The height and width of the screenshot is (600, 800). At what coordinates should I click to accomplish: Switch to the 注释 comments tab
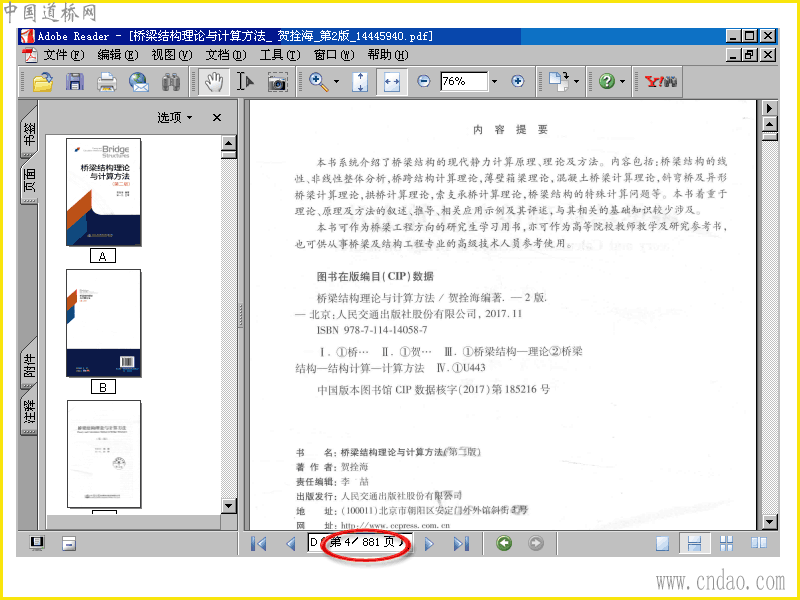pos(29,412)
